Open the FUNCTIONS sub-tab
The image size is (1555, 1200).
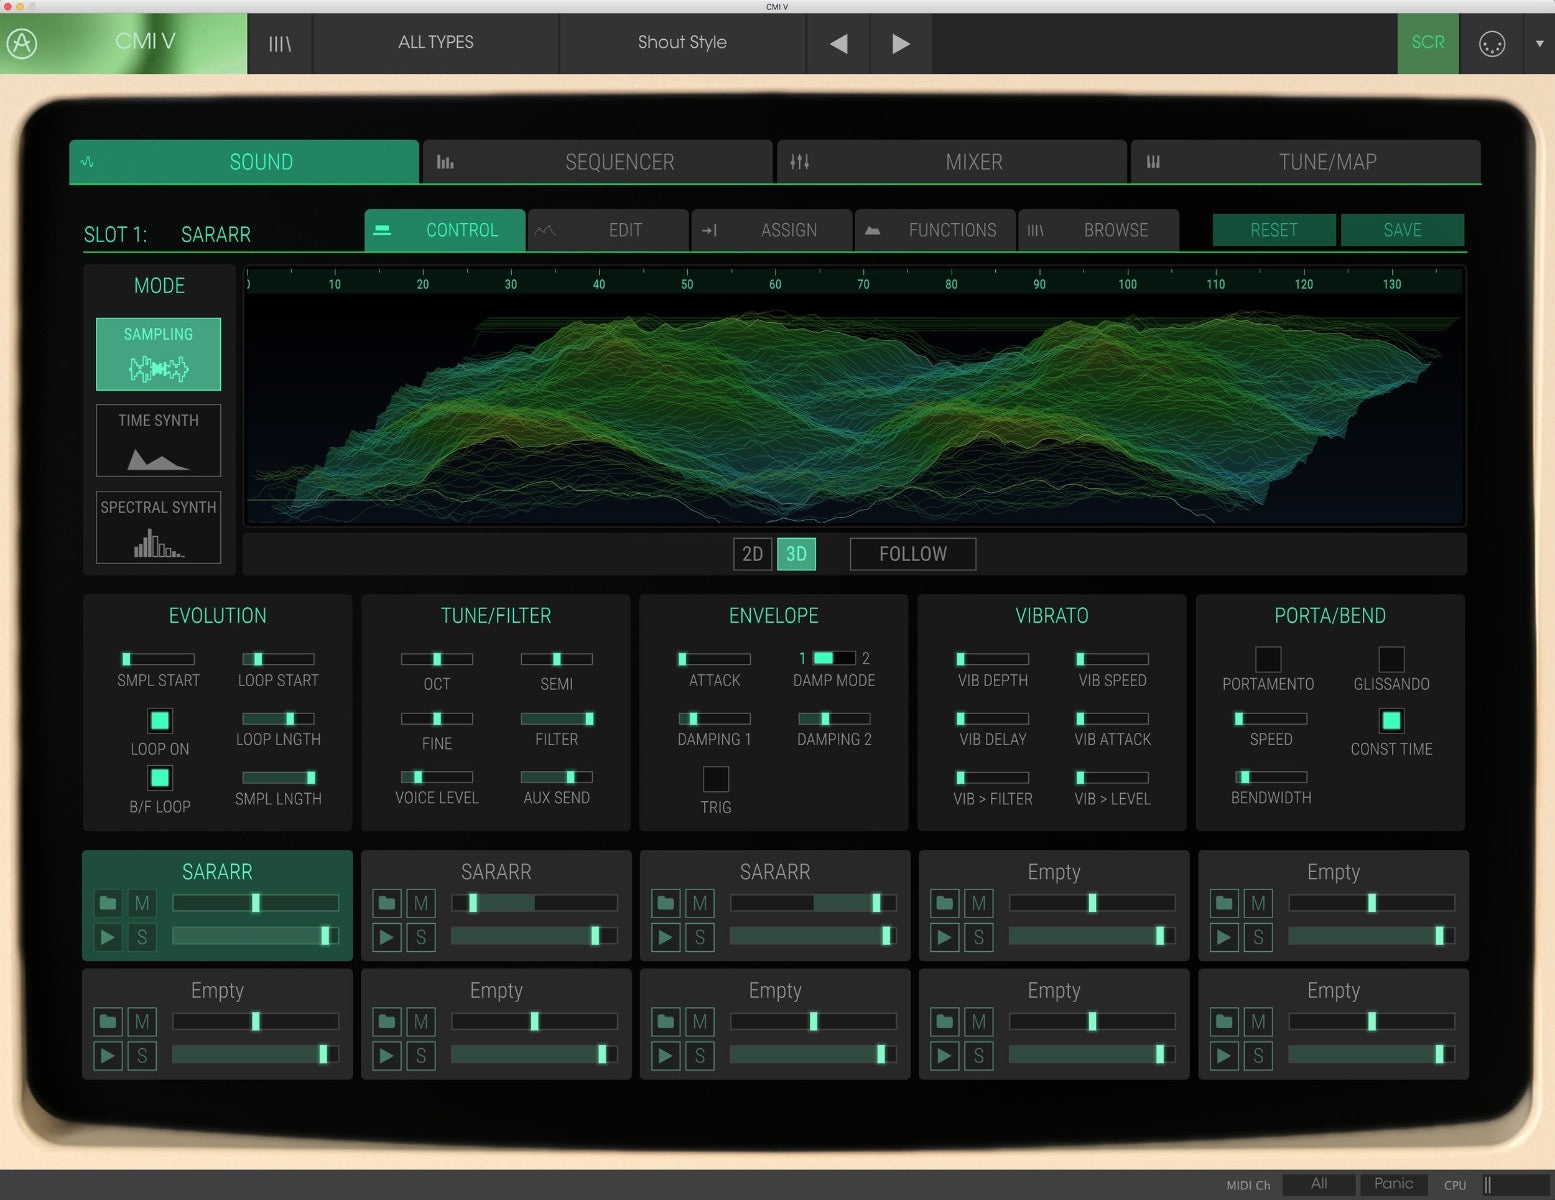coord(936,230)
